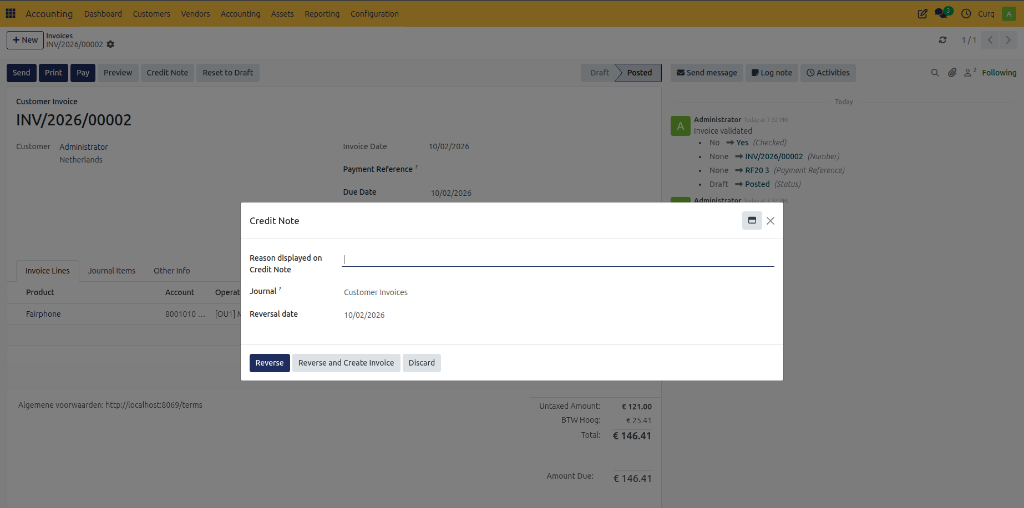1024x508 pixels.
Task: Click the Discard button
Action: [x=422, y=363]
